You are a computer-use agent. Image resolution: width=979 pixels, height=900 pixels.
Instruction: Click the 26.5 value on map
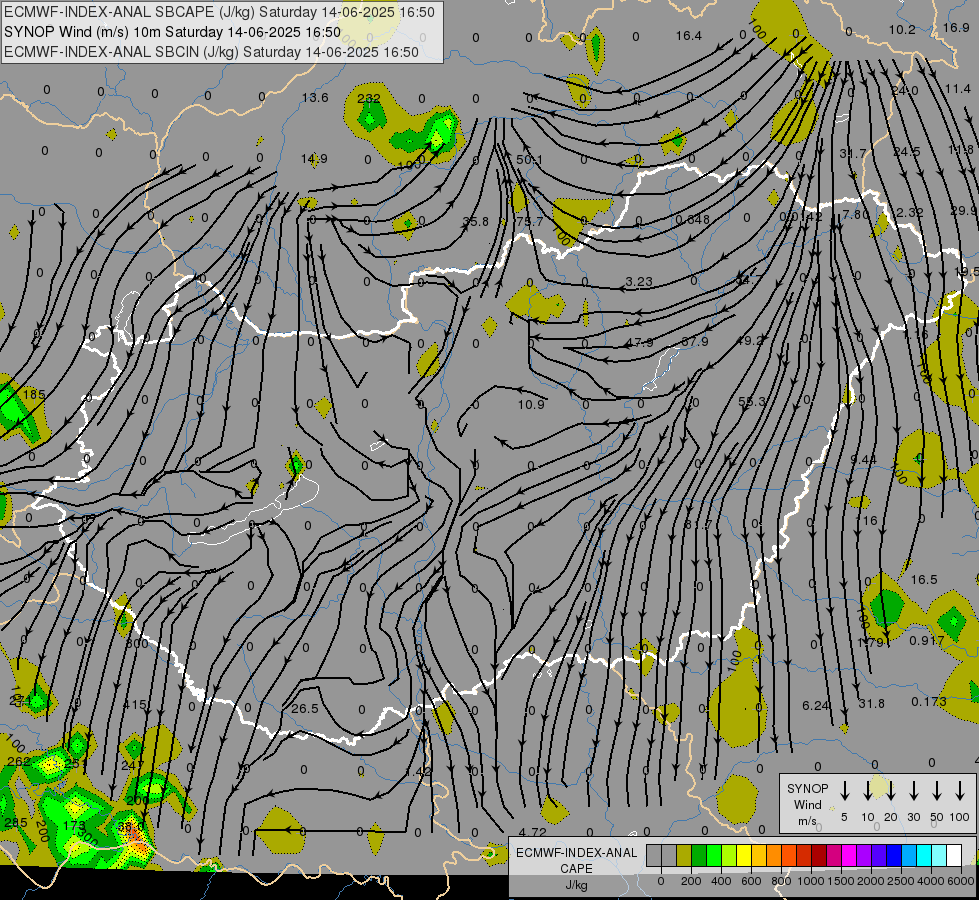[305, 708]
